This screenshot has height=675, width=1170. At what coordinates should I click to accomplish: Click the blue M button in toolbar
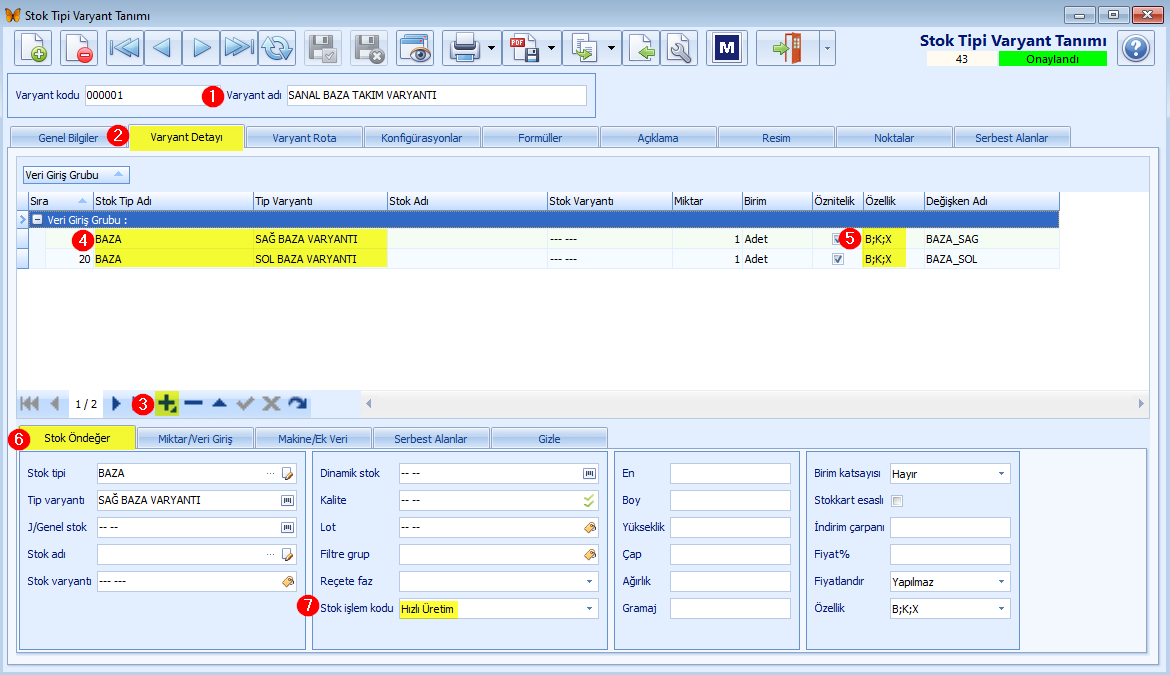pyautogui.click(x=727, y=48)
